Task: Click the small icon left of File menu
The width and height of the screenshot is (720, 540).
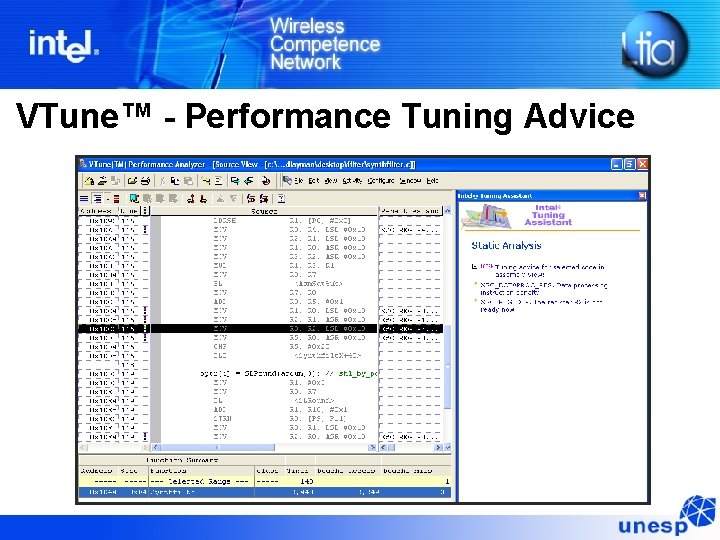Action: pyautogui.click(x=287, y=180)
